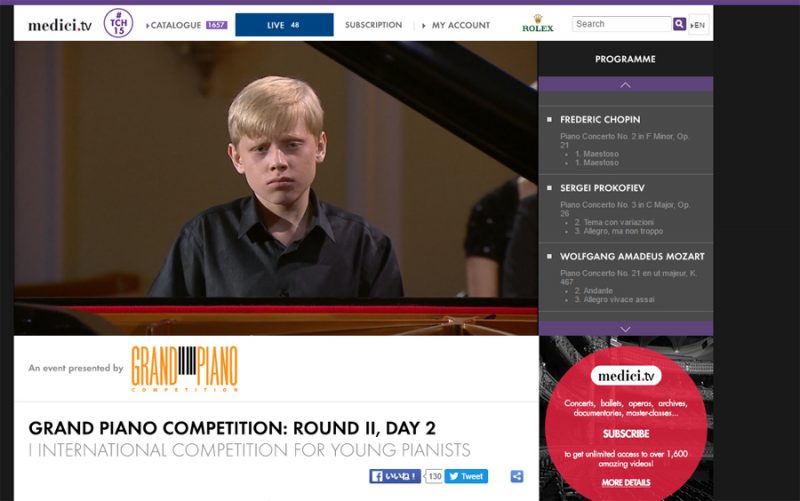Image resolution: width=800 pixels, height=501 pixels.
Task: Go to the medici.tv home logo
Action: (60, 25)
